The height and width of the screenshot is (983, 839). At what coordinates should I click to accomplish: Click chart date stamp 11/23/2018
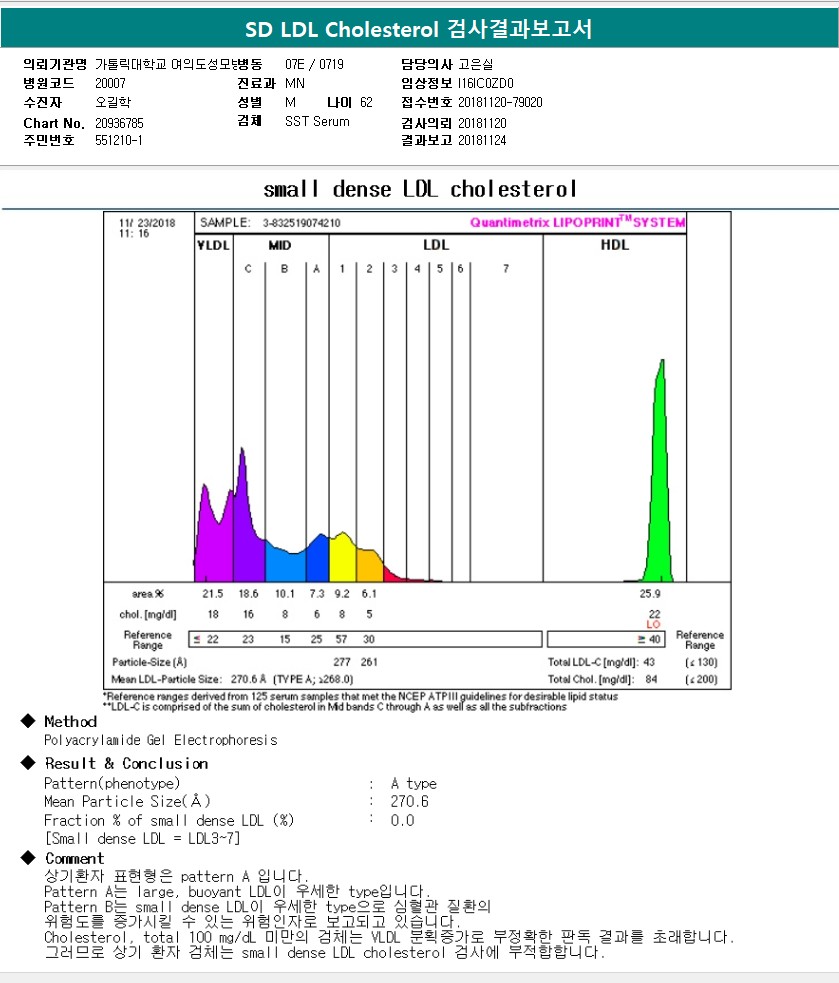click(147, 223)
